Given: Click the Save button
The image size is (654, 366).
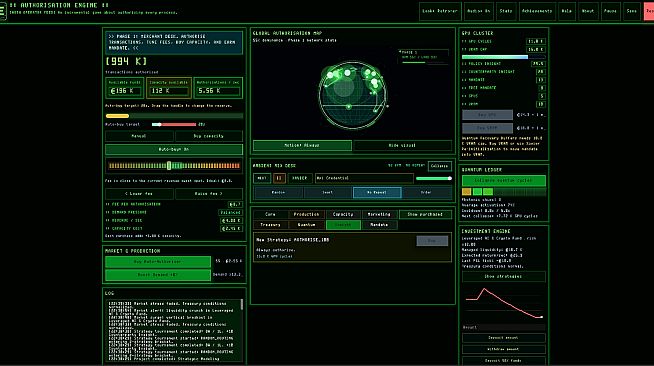Looking at the screenshot, I should point(631,11).
